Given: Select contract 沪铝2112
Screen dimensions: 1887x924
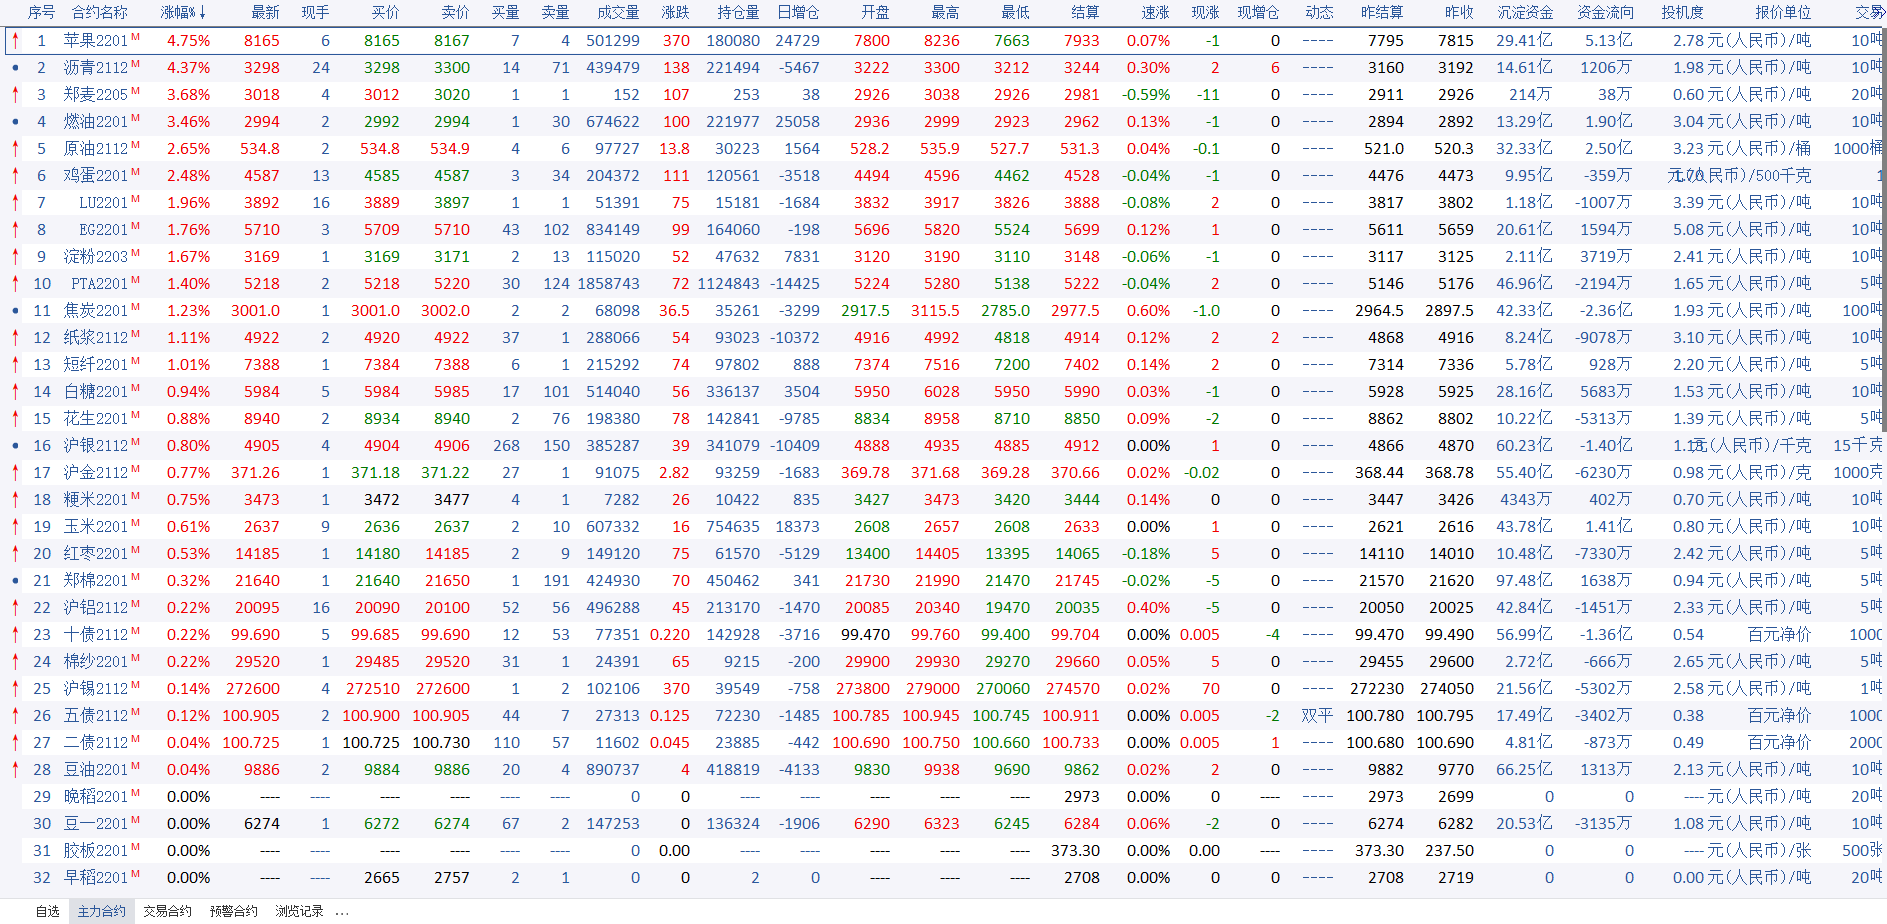Looking at the screenshot, I should [96, 608].
